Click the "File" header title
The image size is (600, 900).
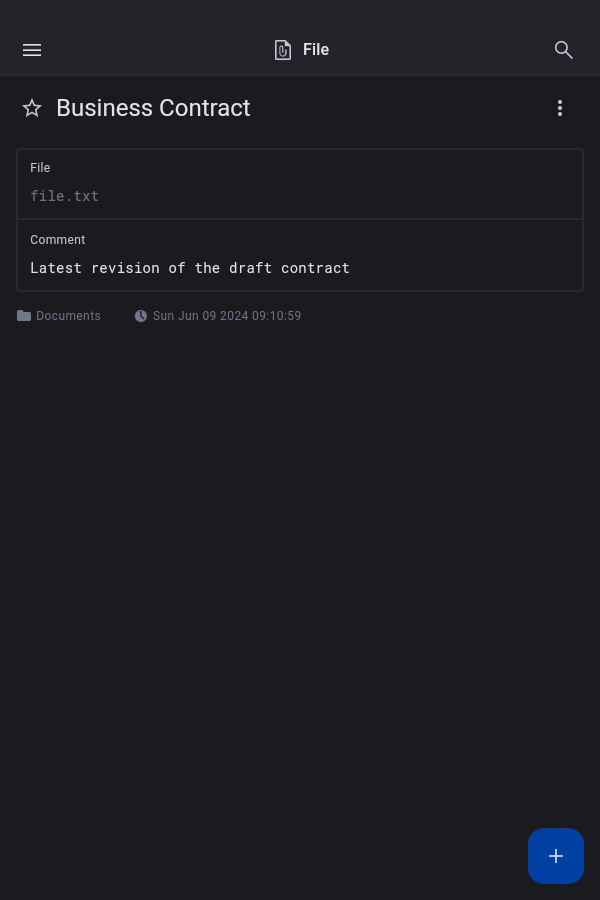316,50
